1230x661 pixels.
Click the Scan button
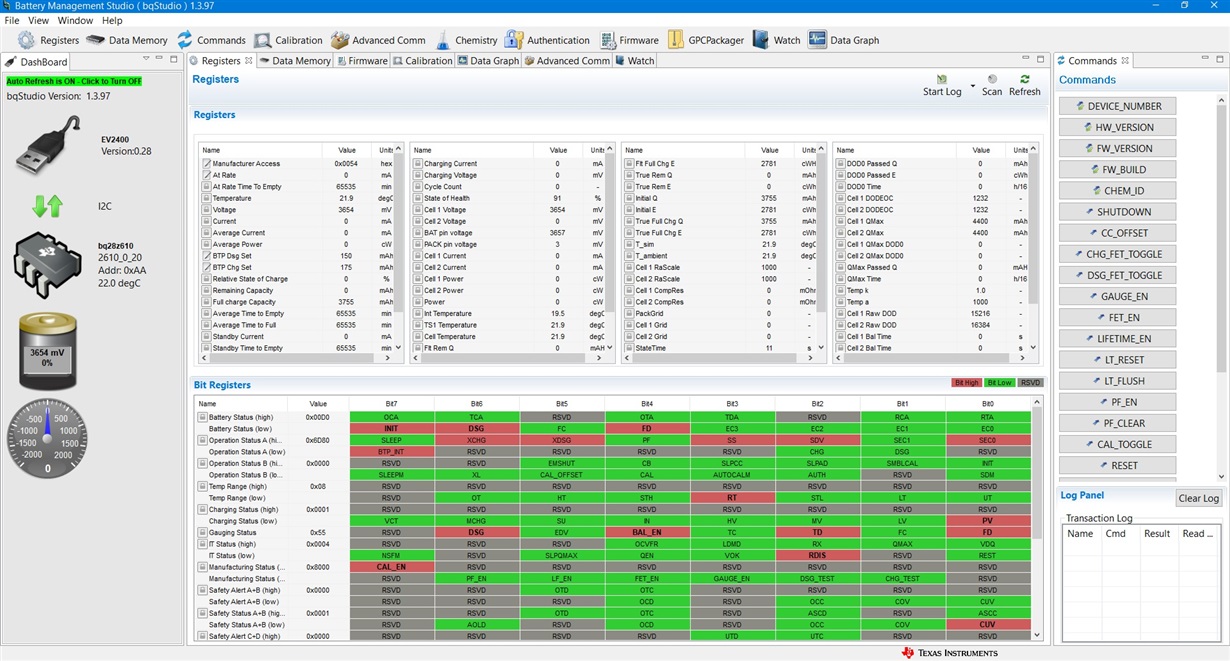(x=991, y=85)
